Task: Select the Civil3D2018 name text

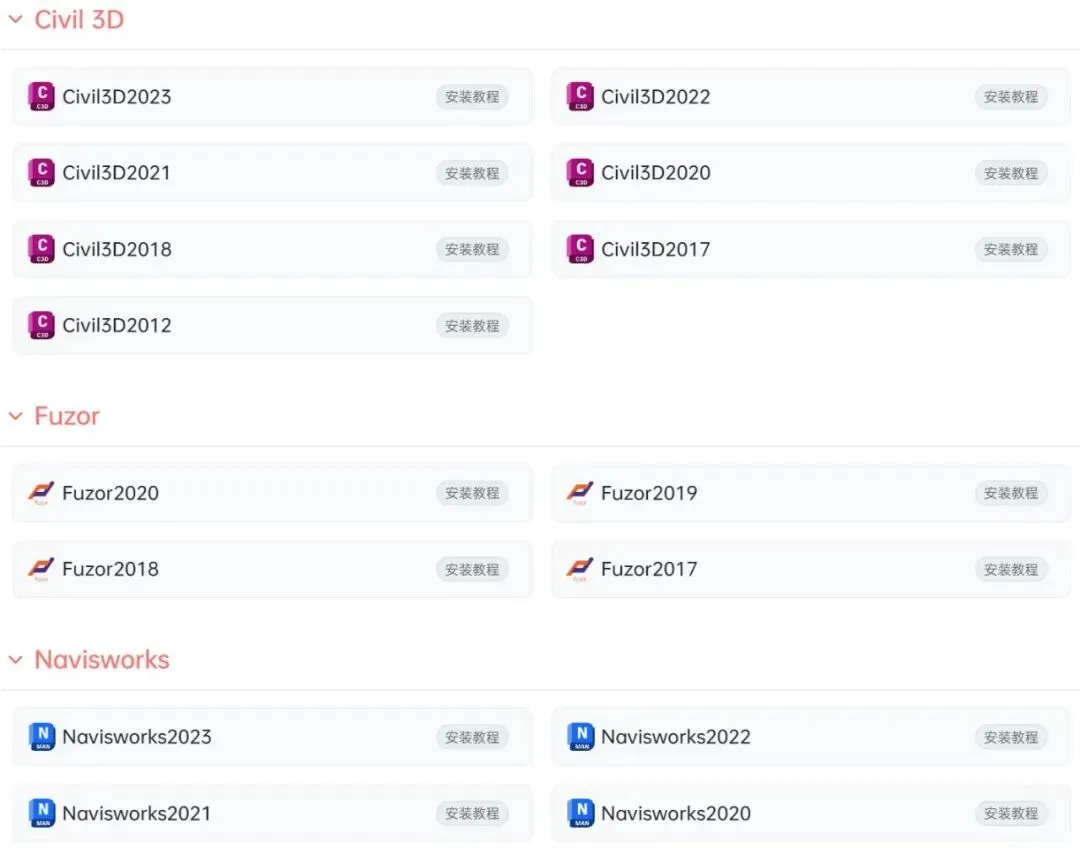Action: pyautogui.click(x=116, y=249)
